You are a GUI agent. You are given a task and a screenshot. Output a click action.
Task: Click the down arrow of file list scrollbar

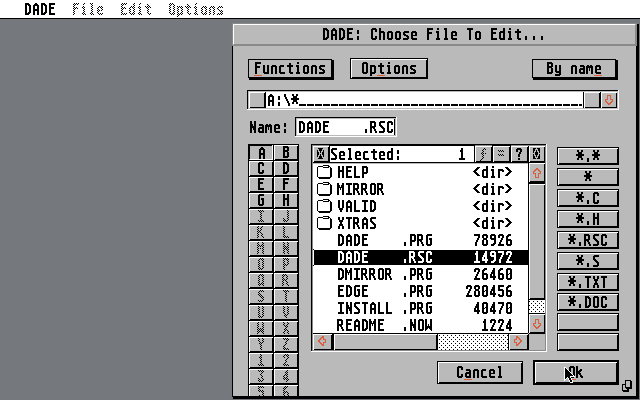click(536, 324)
